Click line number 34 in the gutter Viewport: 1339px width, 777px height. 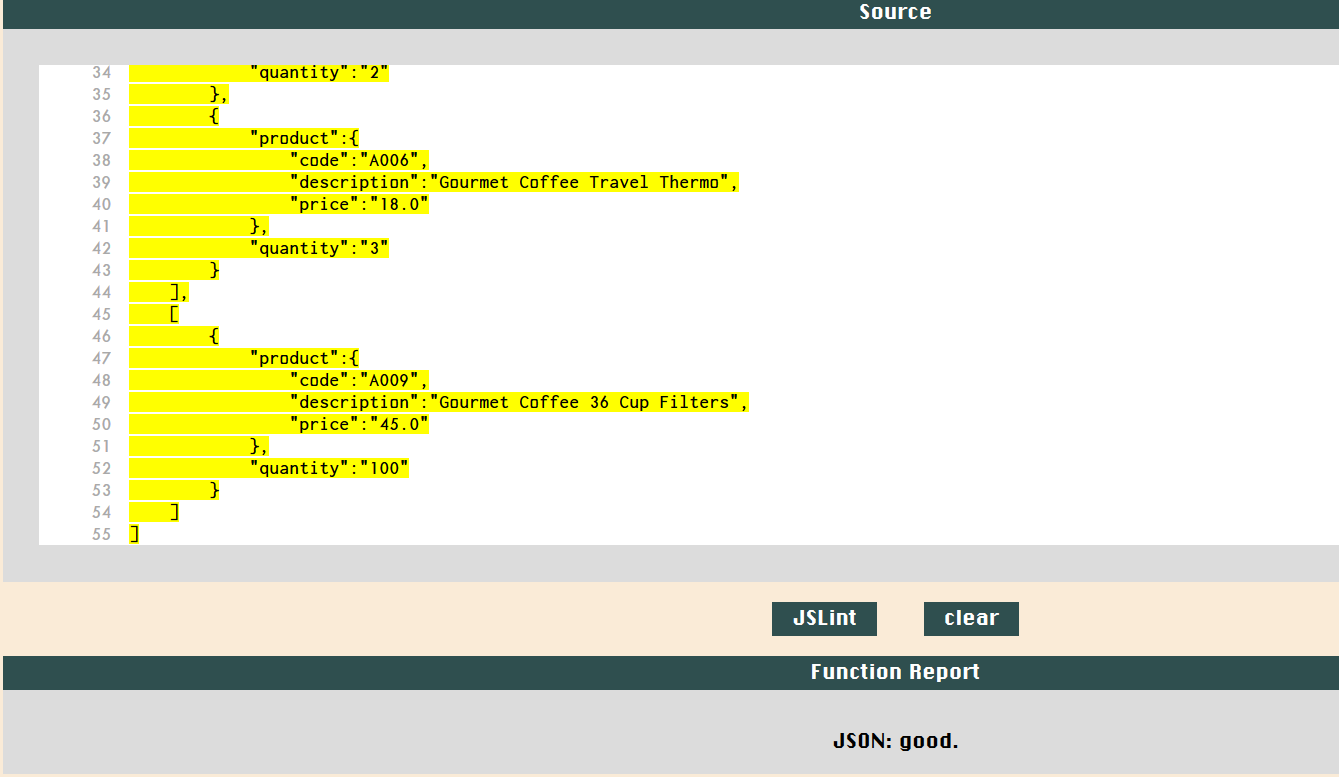101,73
